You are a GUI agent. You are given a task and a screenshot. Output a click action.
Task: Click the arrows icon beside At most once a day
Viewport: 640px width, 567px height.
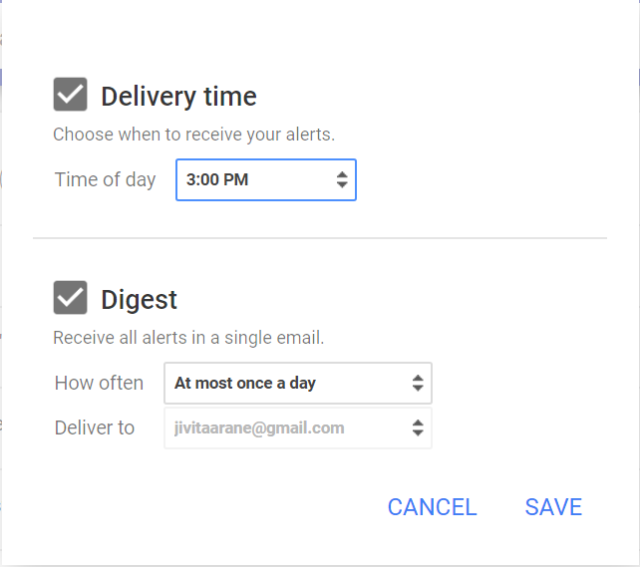(x=418, y=383)
